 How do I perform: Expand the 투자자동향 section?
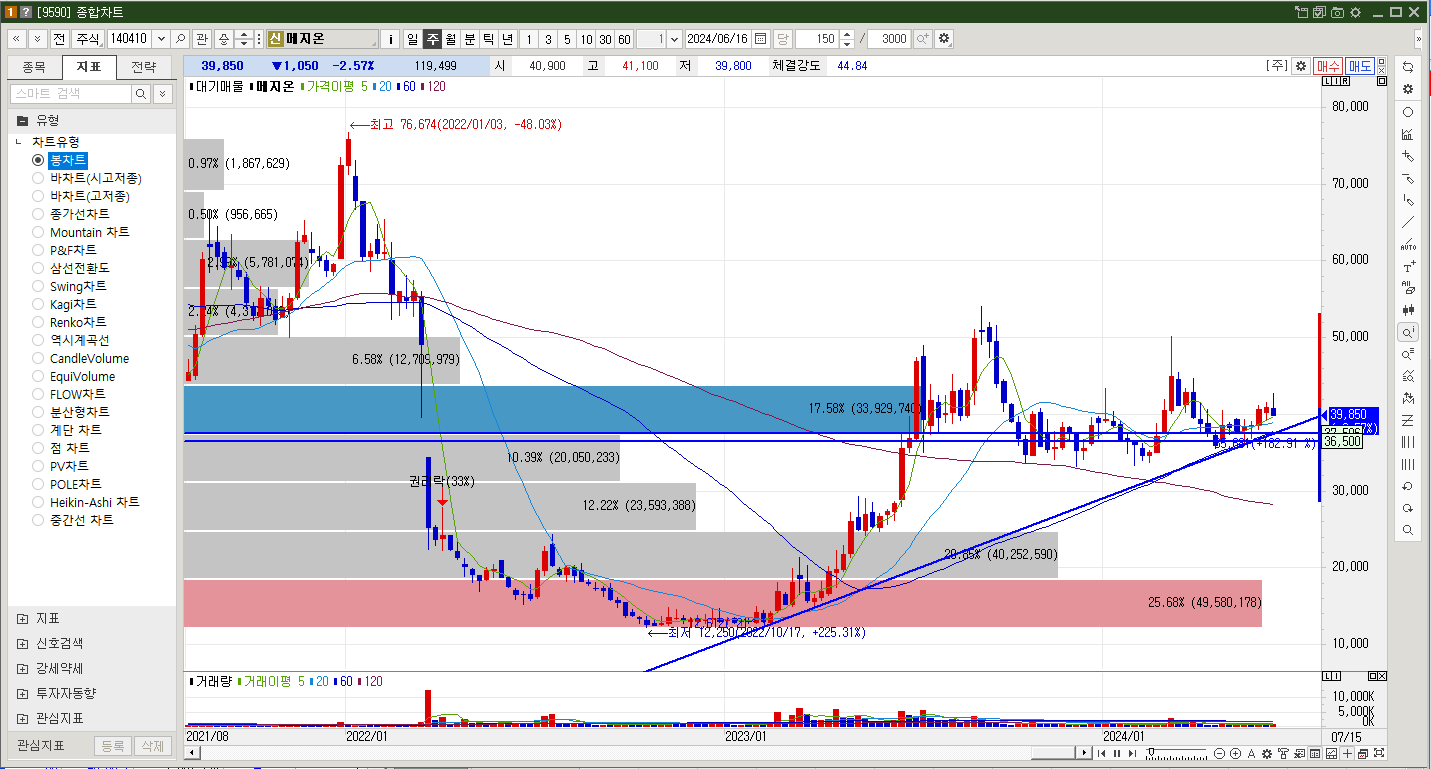pos(22,693)
